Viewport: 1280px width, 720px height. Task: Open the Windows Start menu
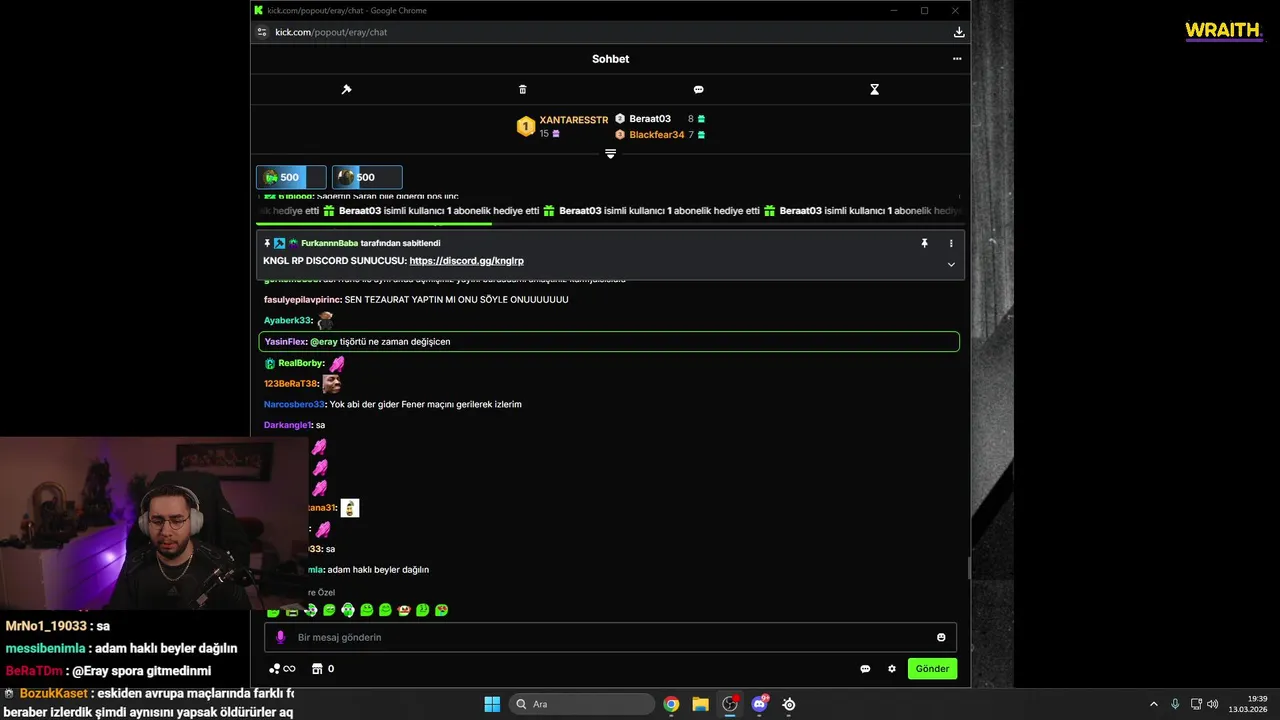pyautogui.click(x=492, y=704)
